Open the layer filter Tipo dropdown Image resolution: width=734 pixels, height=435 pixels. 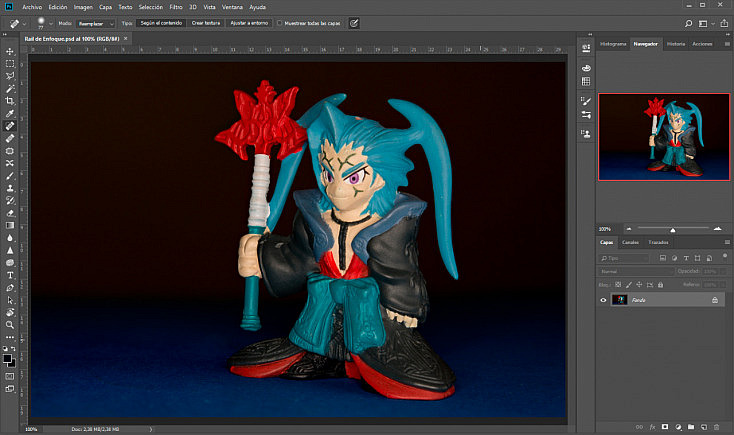tap(624, 258)
